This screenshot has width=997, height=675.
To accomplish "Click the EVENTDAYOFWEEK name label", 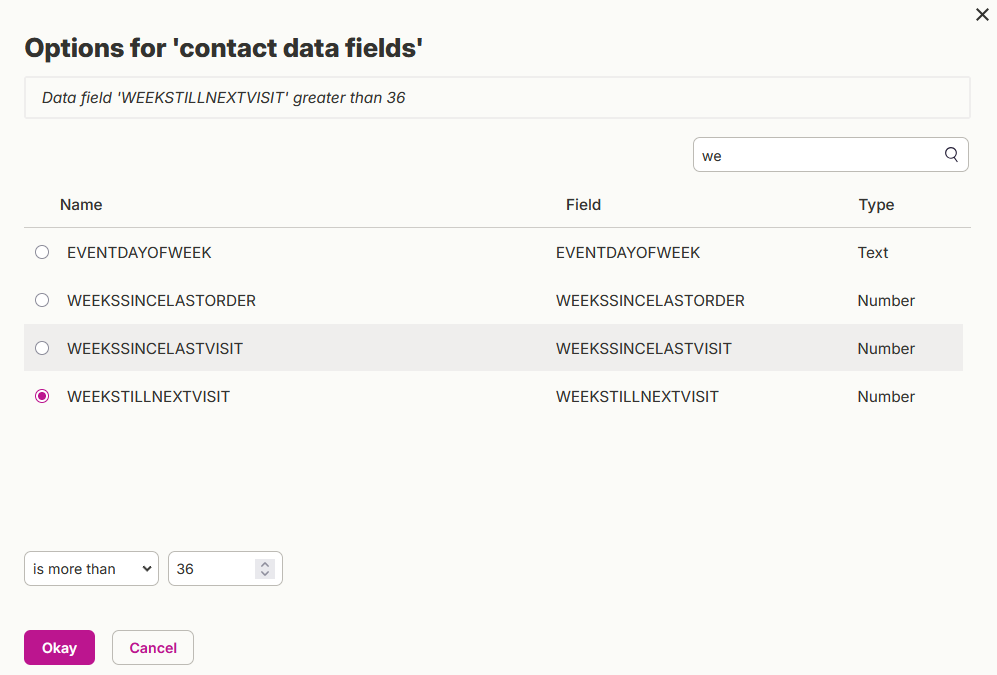I will [139, 252].
